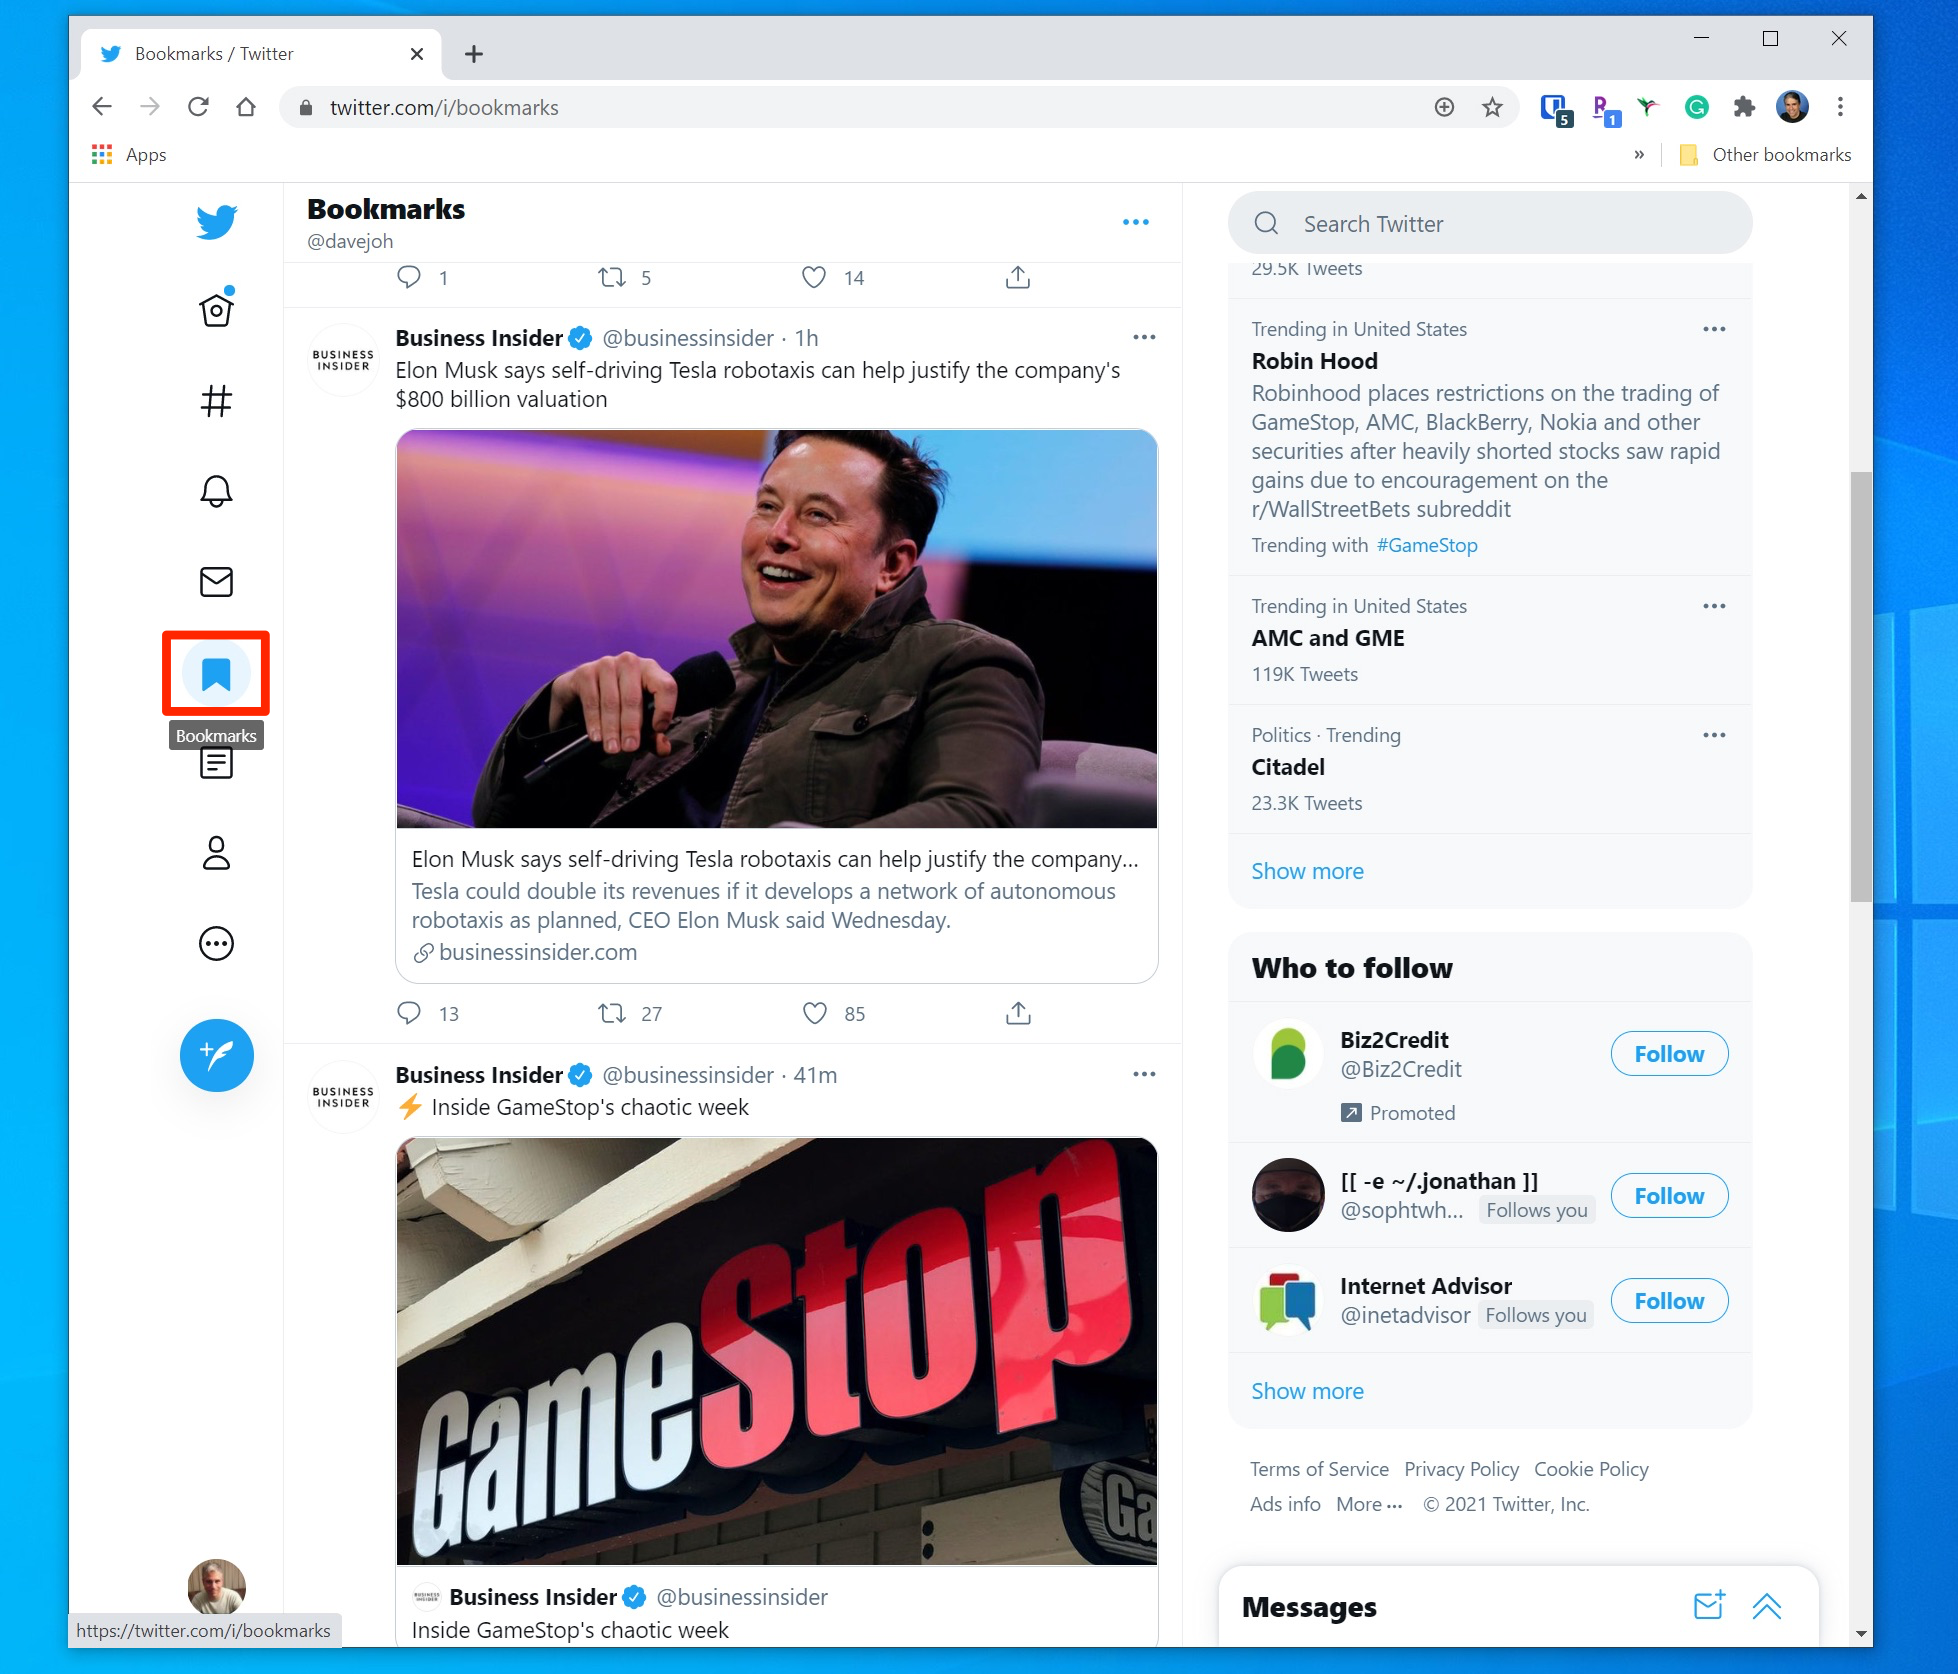The image size is (1958, 1674).
Task: Follow Internet Advisor
Action: [1669, 1301]
